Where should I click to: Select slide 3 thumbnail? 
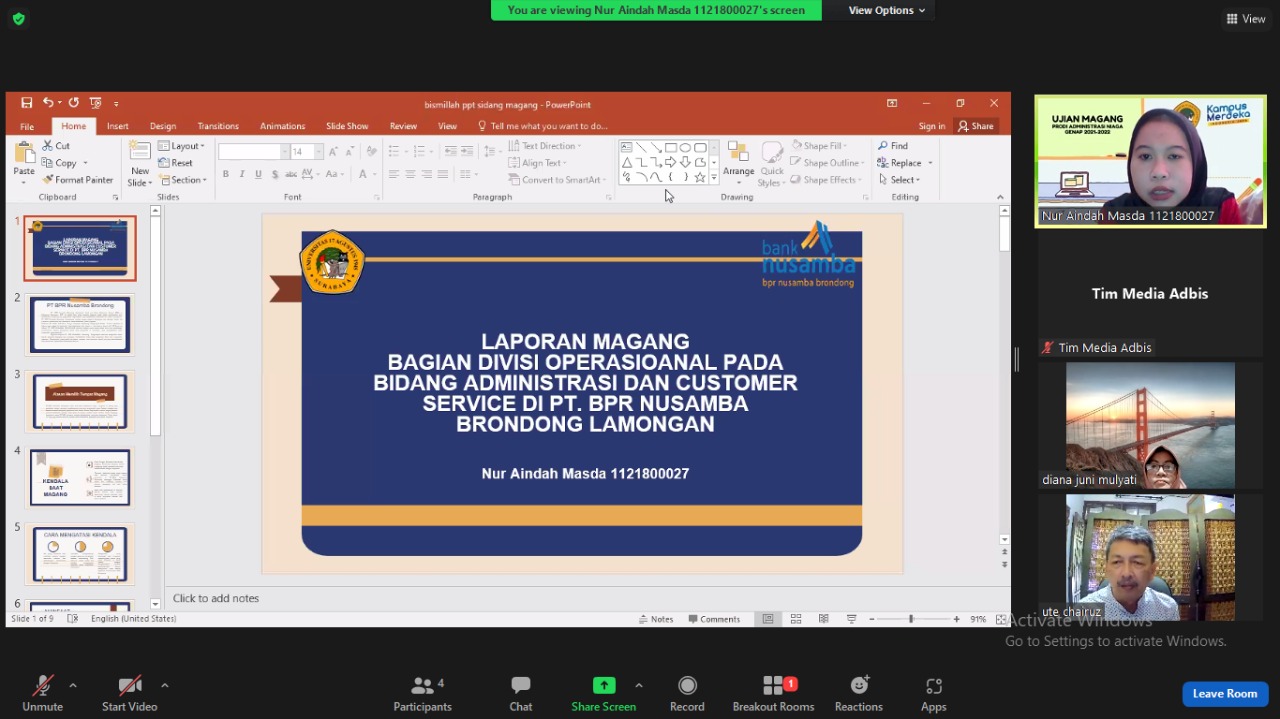pyautogui.click(x=80, y=401)
